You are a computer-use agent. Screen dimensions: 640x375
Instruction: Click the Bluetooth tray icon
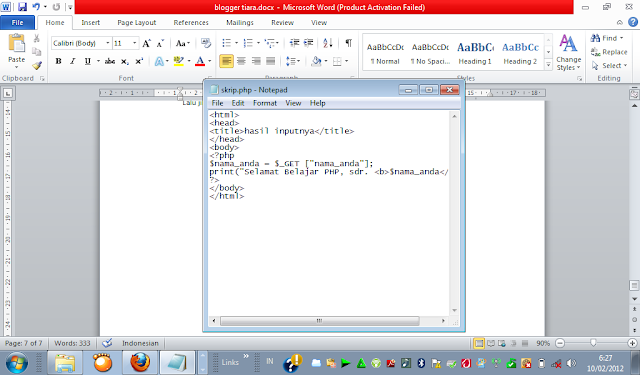coord(421,363)
